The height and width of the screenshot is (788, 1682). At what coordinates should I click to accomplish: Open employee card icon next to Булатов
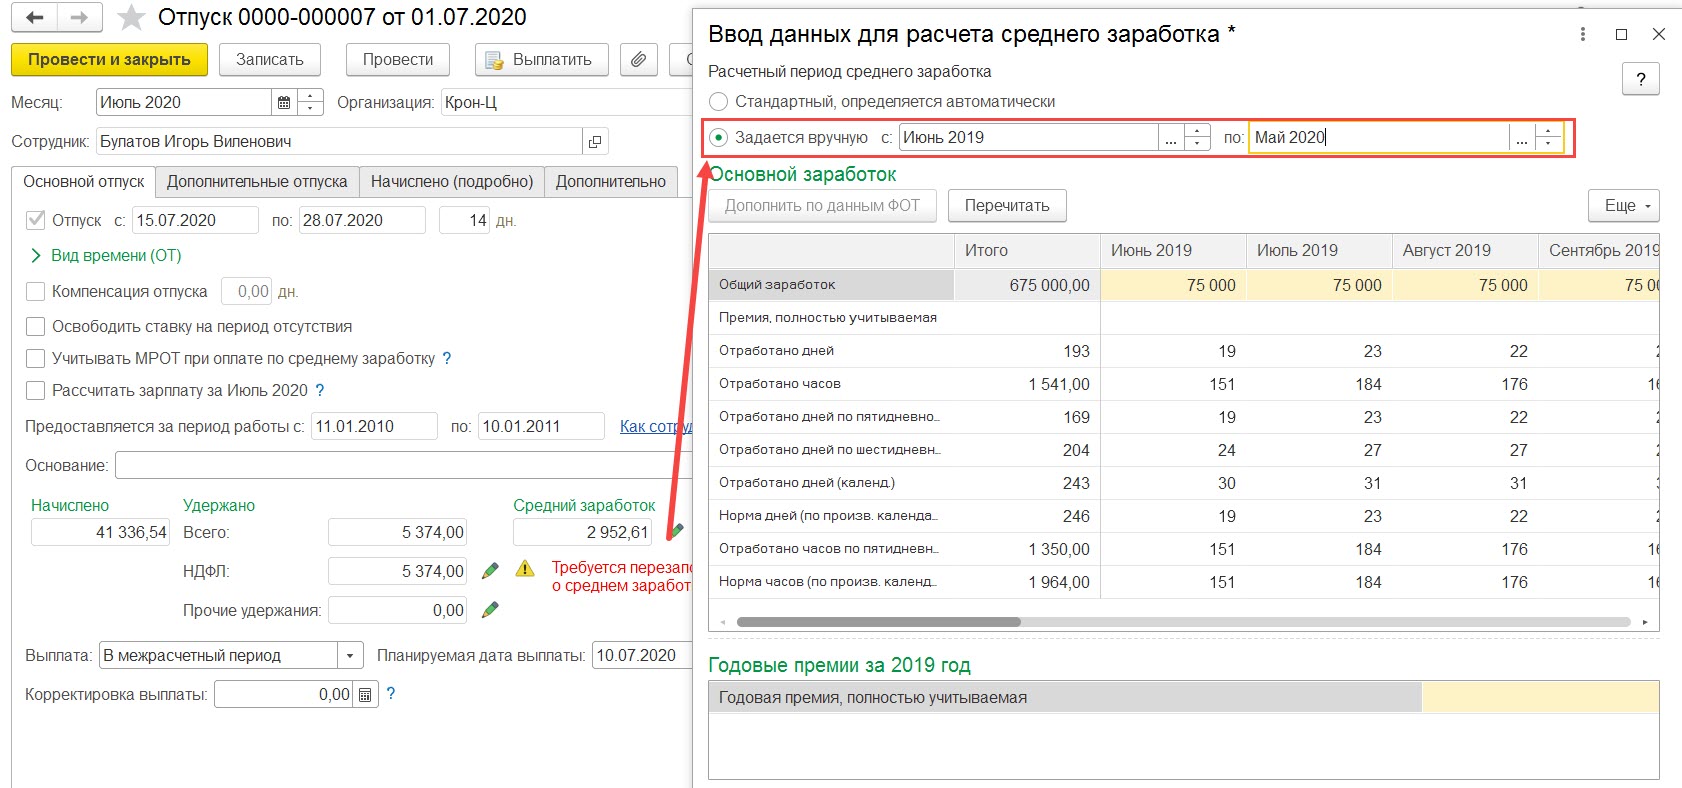595,142
